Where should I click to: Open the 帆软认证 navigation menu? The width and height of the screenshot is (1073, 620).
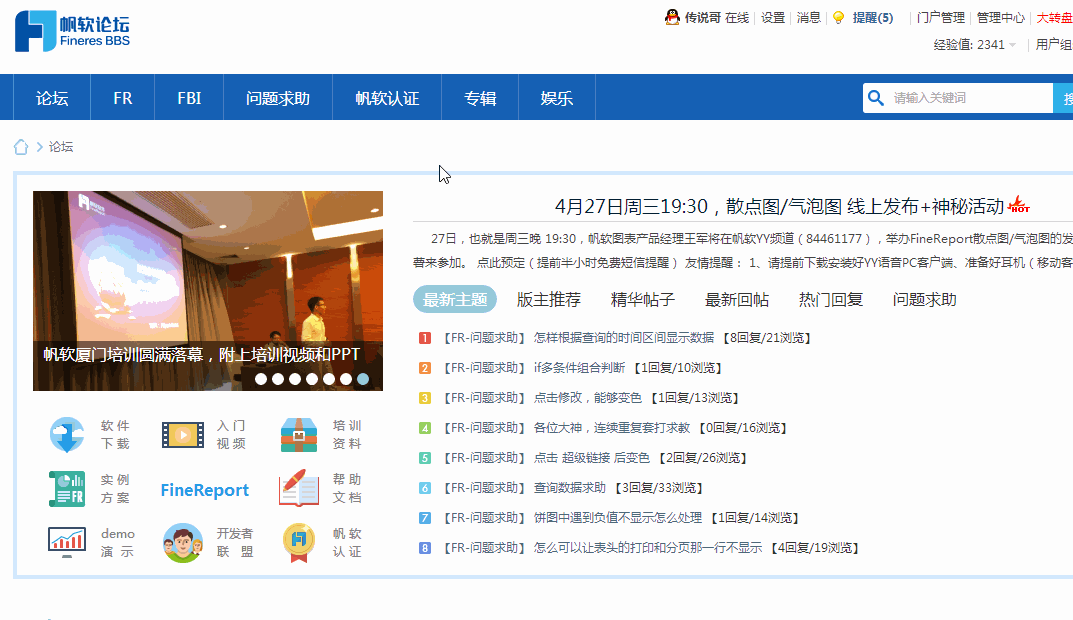click(387, 98)
